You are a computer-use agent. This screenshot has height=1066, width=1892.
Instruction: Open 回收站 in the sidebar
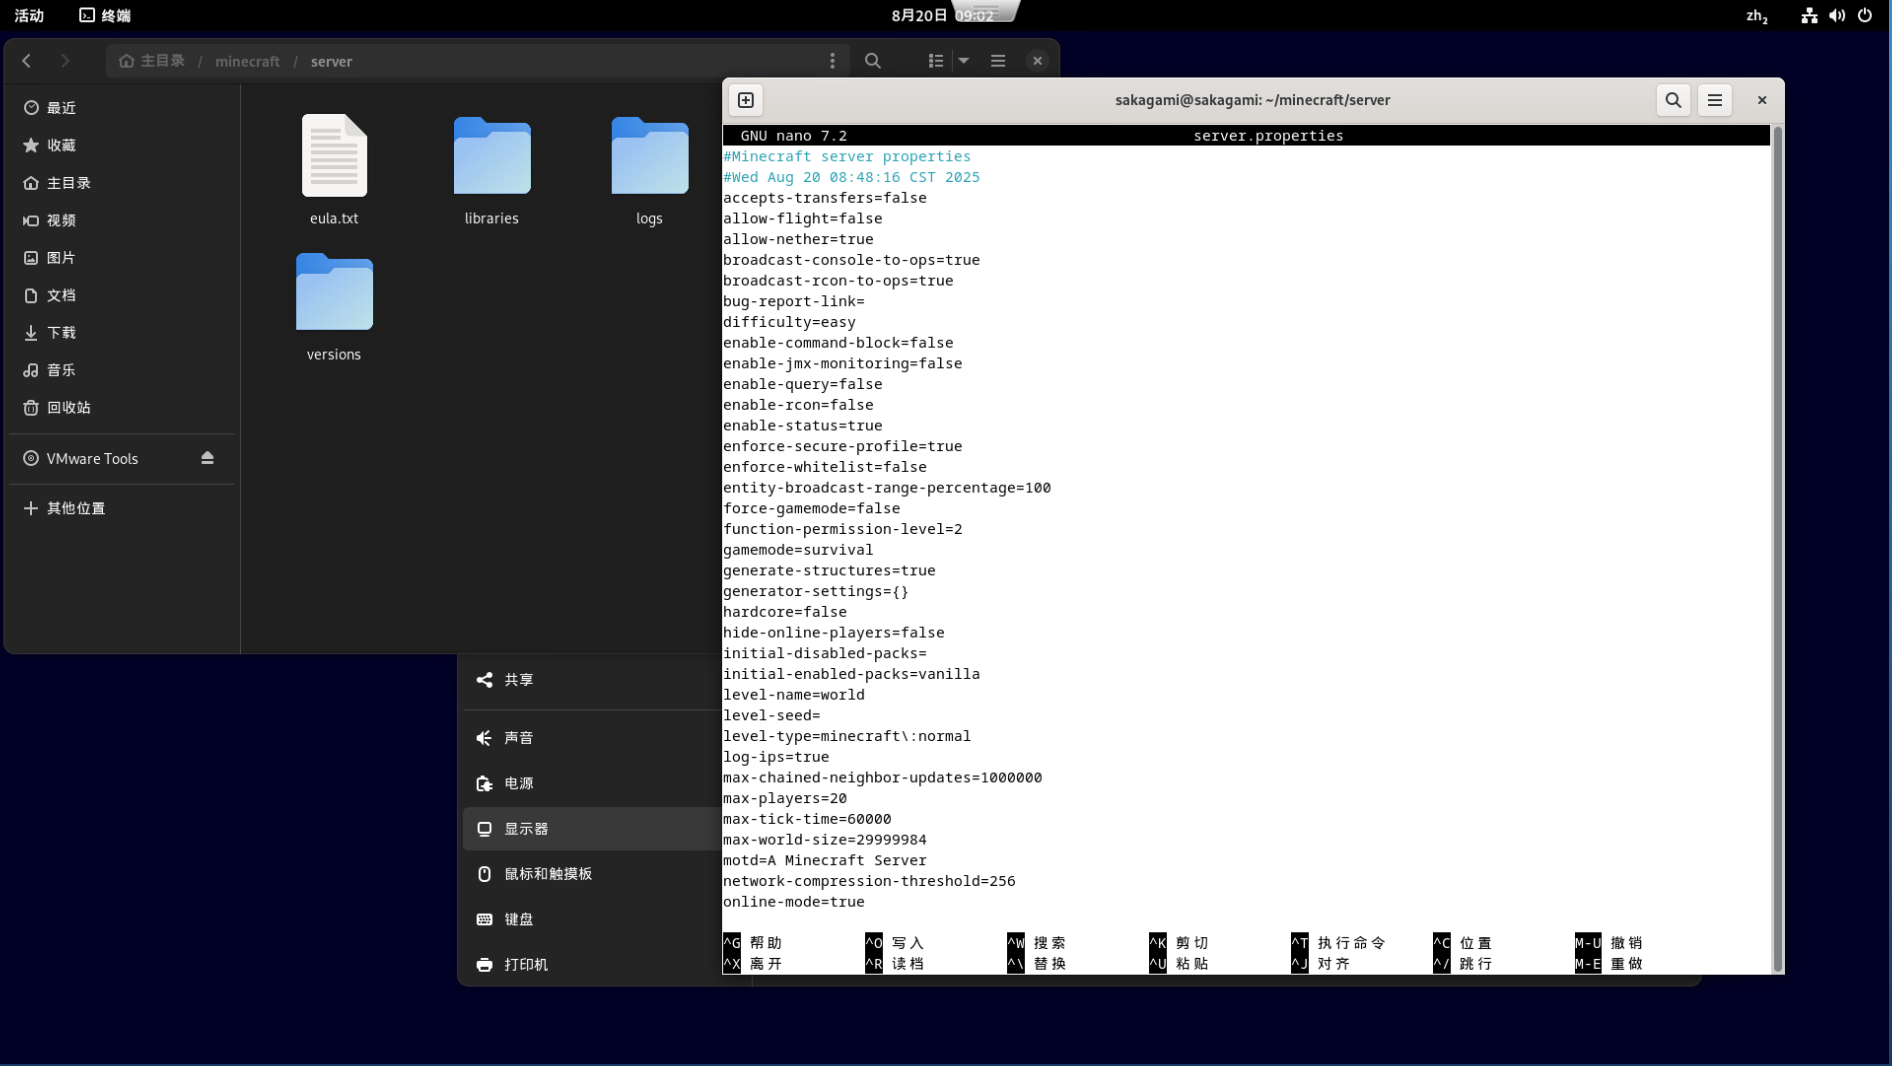68,408
